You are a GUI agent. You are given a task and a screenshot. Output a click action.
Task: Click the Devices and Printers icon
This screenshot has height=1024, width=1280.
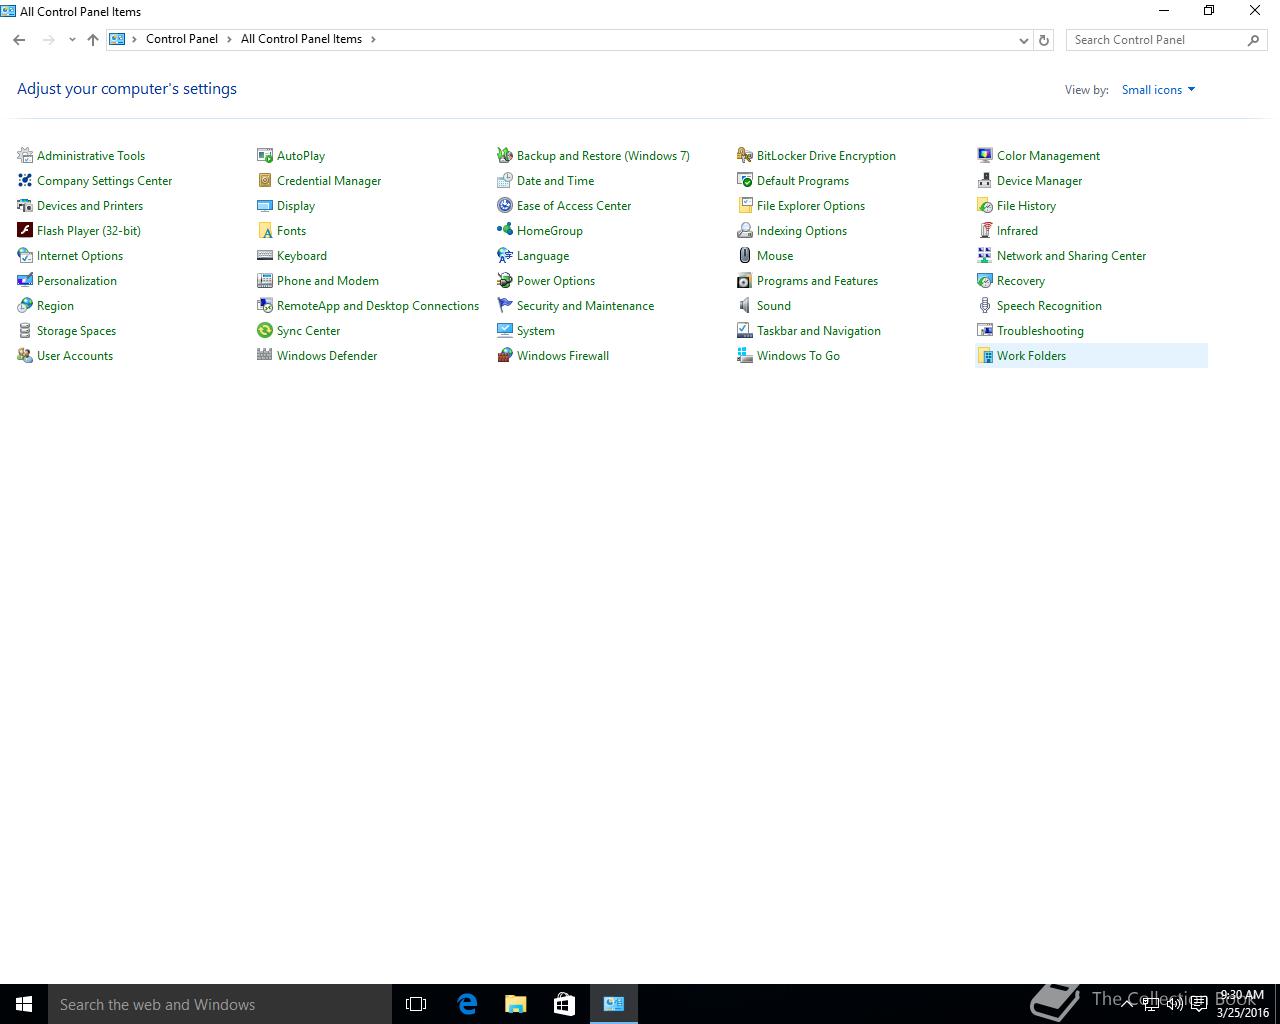click(x=25, y=205)
